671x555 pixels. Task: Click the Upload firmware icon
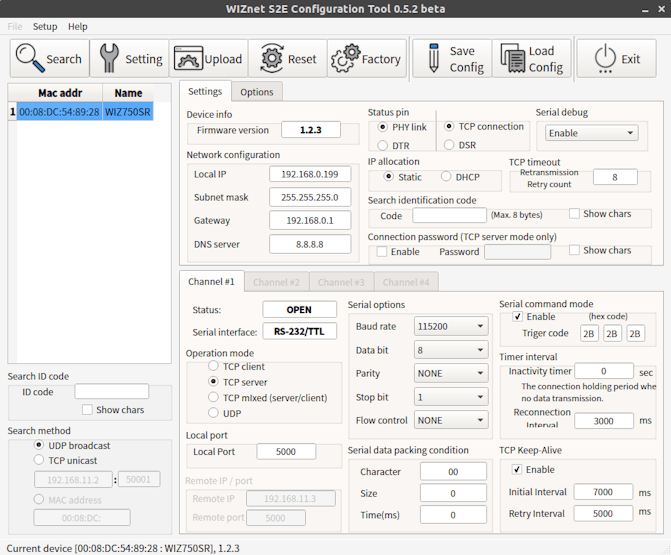click(x=188, y=58)
